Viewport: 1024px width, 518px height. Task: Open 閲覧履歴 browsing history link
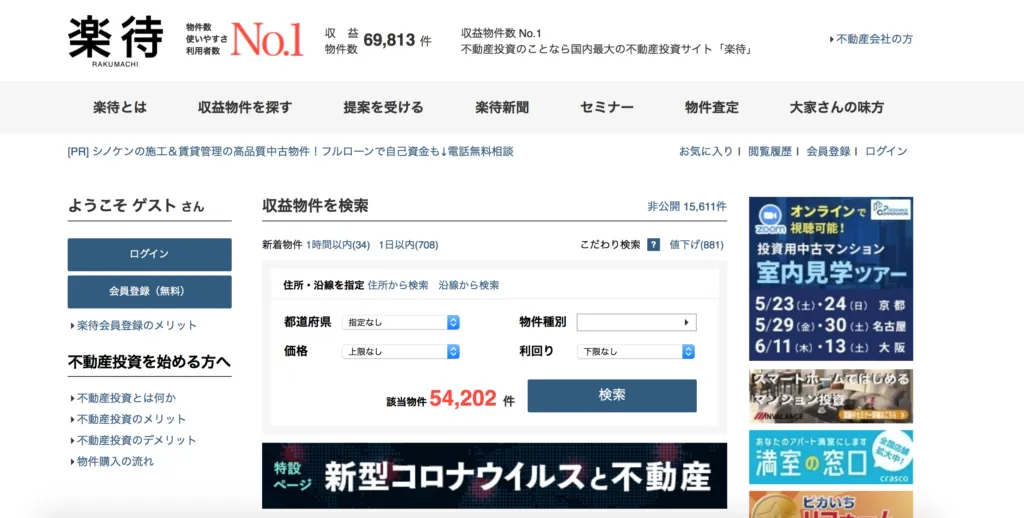(x=769, y=152)
